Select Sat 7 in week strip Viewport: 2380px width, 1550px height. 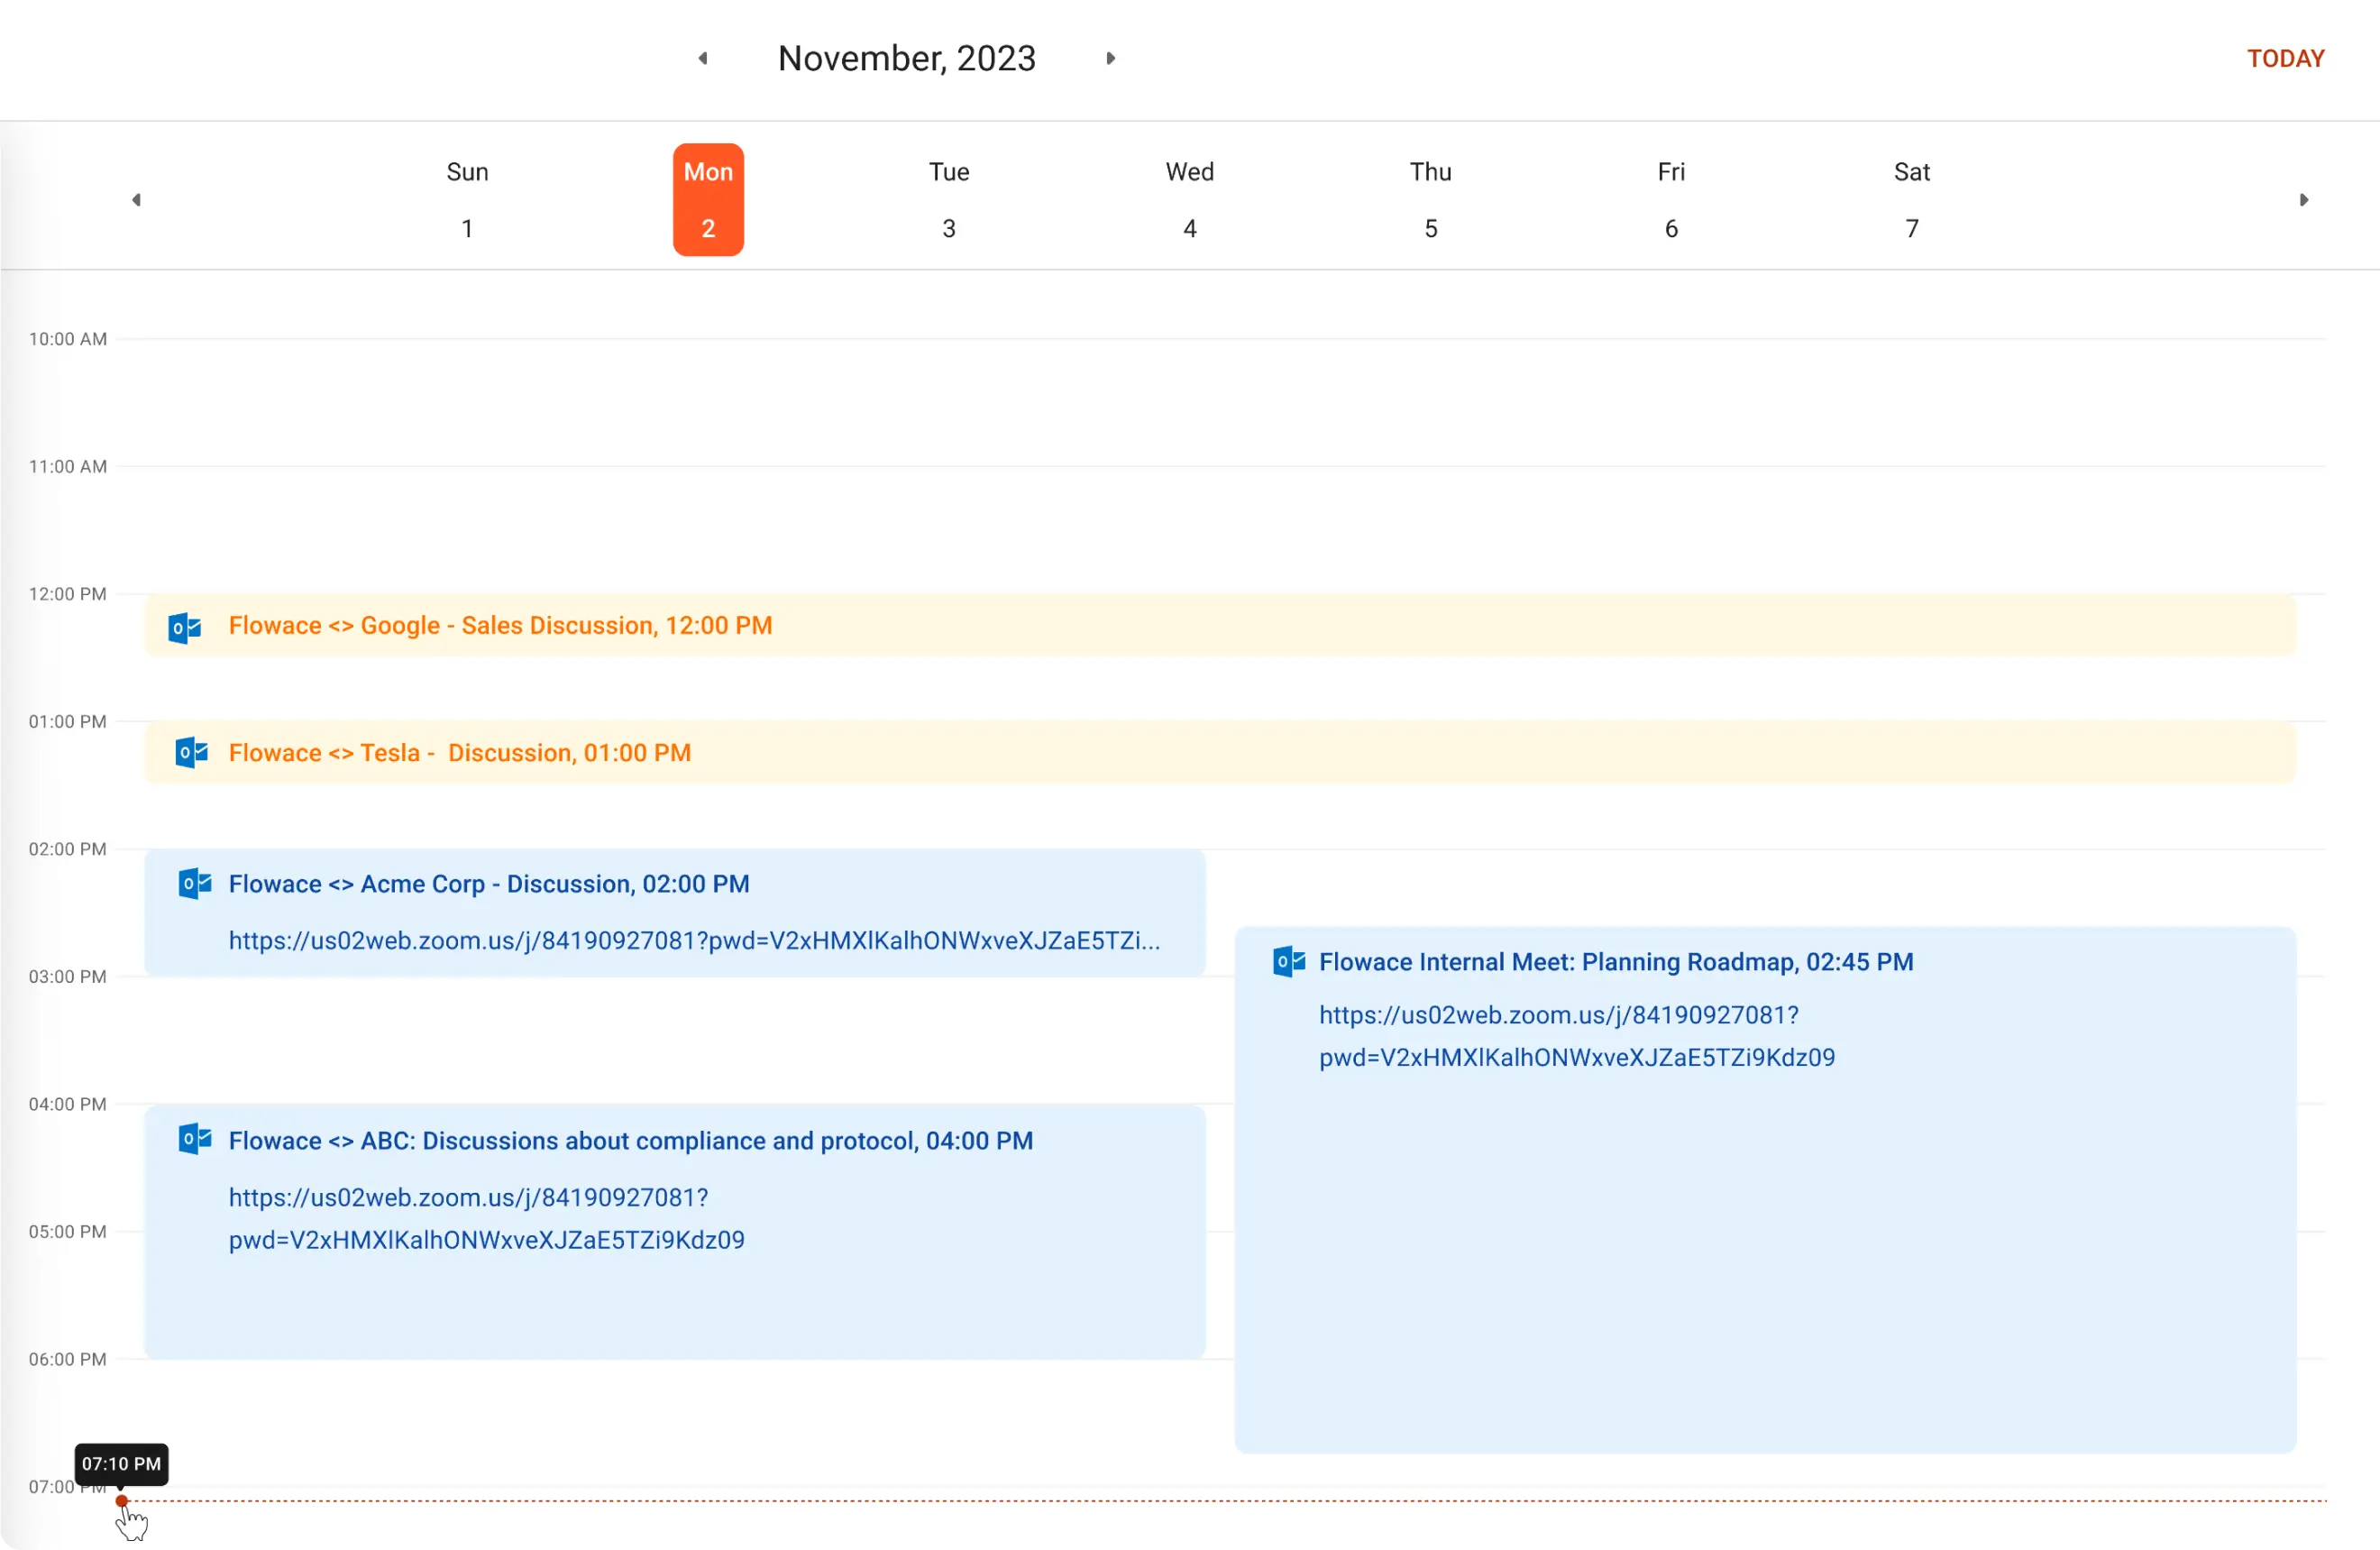point(1912,200)
